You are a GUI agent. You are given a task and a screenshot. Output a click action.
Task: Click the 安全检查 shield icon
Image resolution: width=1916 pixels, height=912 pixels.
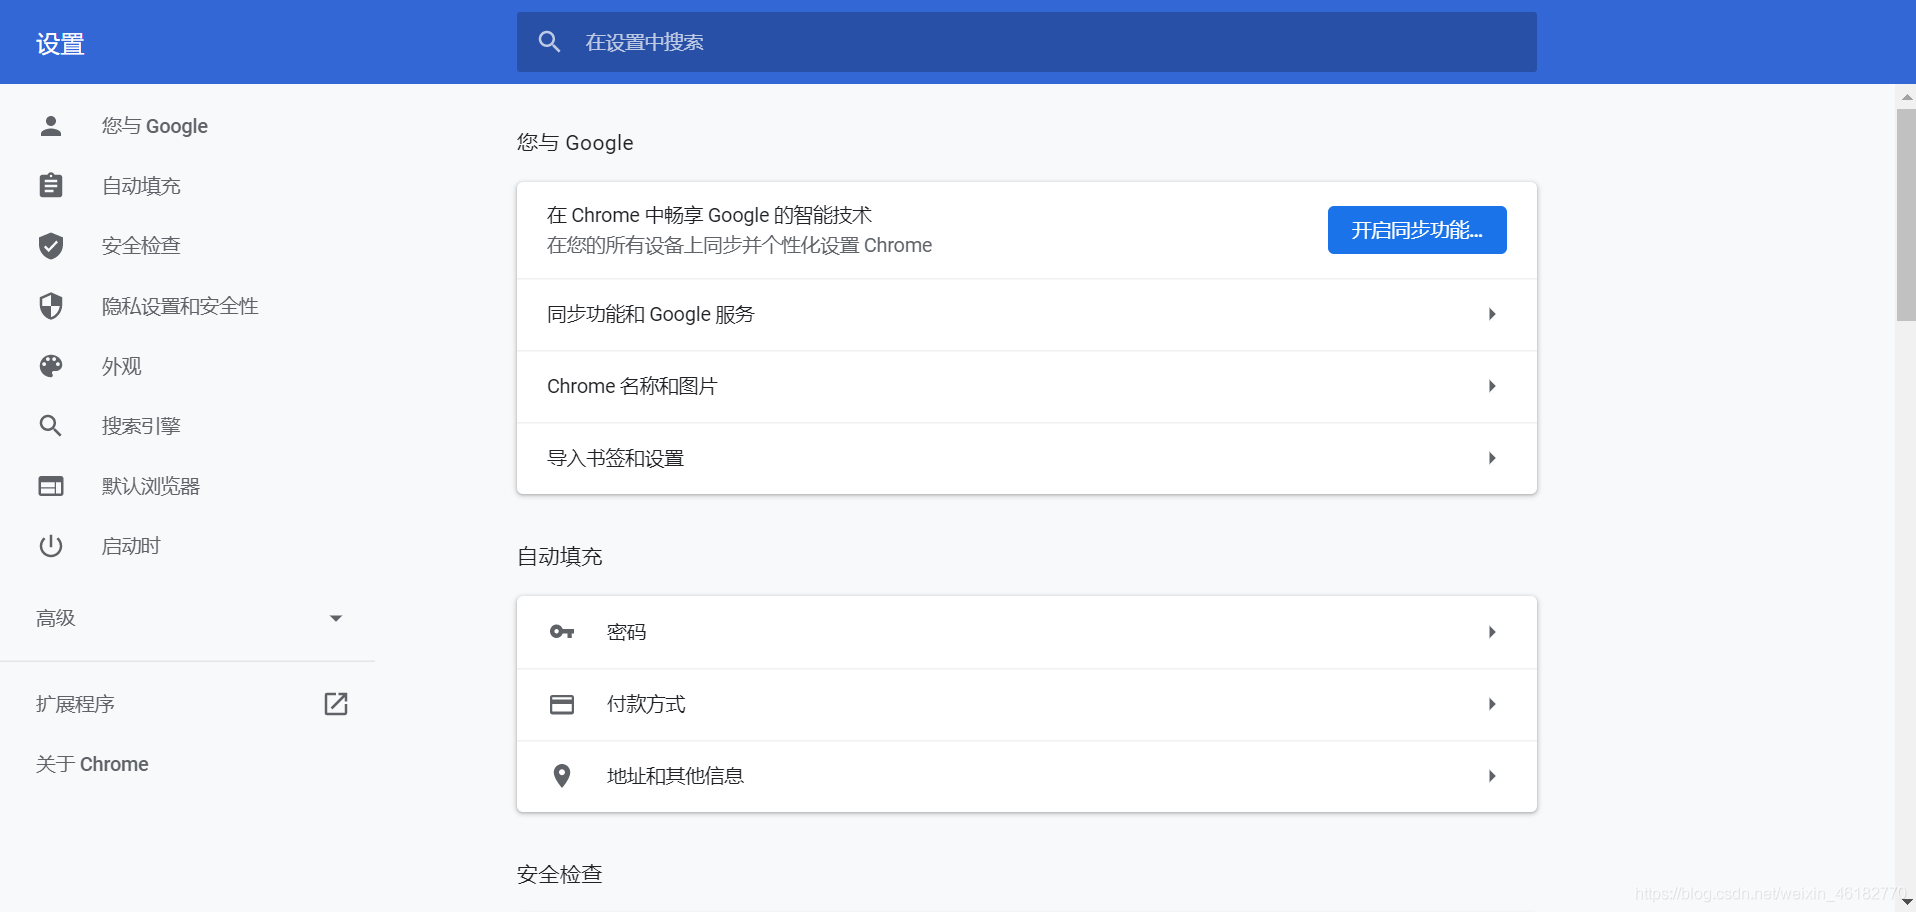pos(50,245)
